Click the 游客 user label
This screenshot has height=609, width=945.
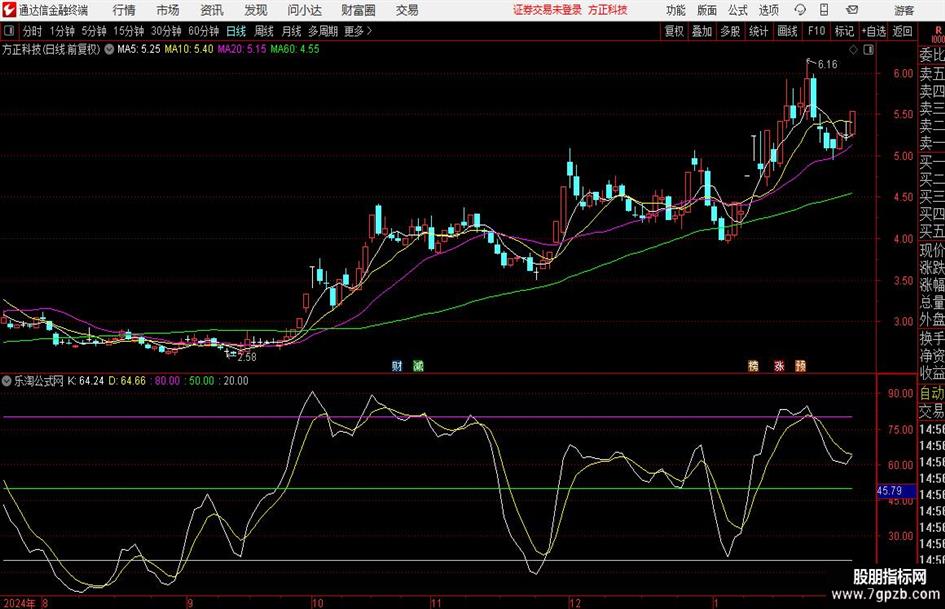903,10
